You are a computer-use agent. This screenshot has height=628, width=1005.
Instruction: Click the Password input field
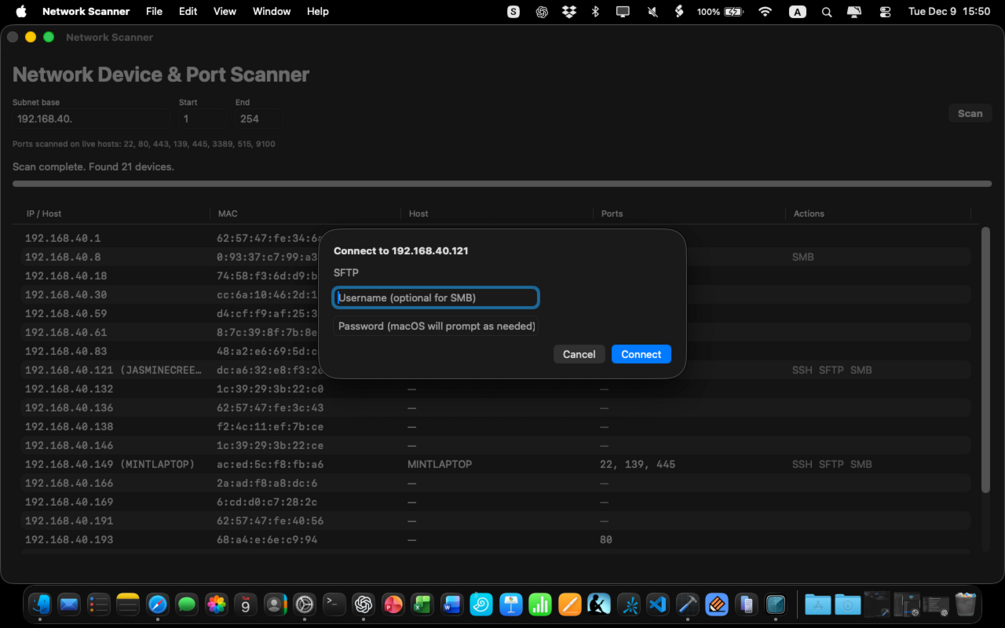[435, 326]
